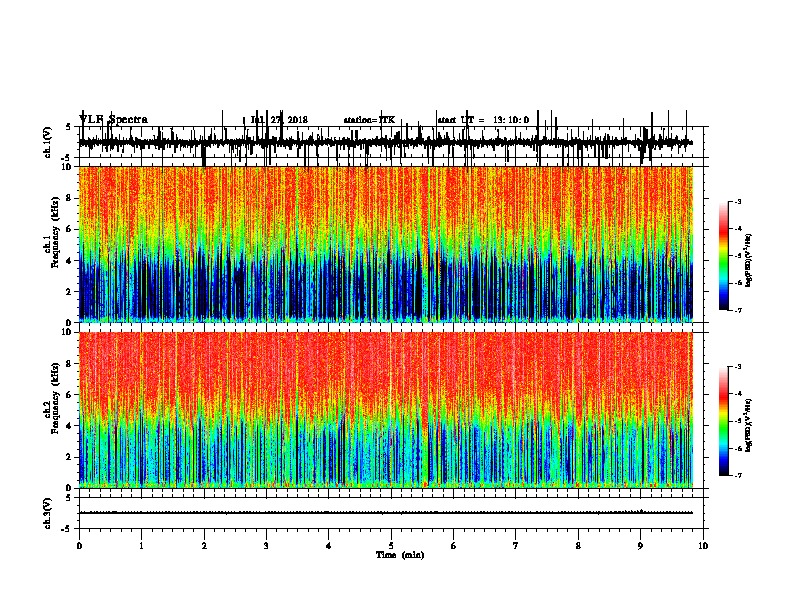This screenshot has width=792, height=612.
Task: Click the 'Time (min)' axis title
Action: click(400, 555)
